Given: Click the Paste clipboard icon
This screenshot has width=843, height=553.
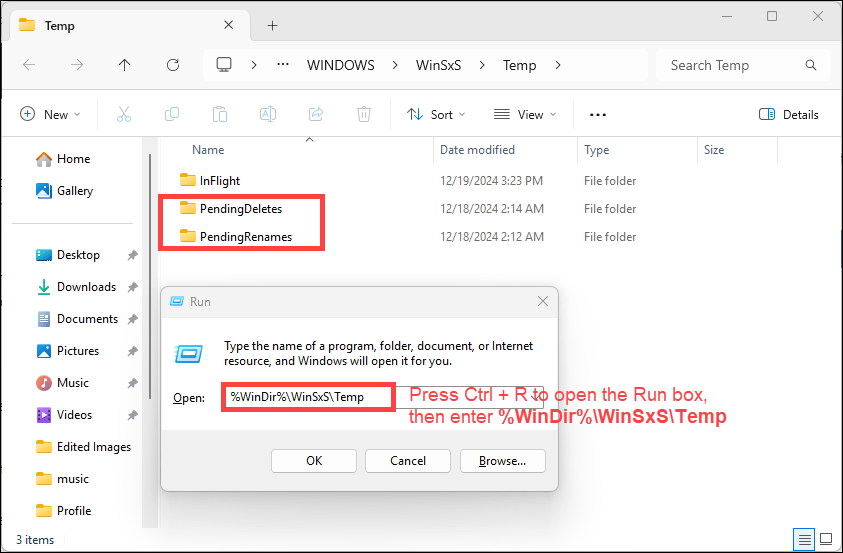Looking at the screenshot, I should coord(220,115).
